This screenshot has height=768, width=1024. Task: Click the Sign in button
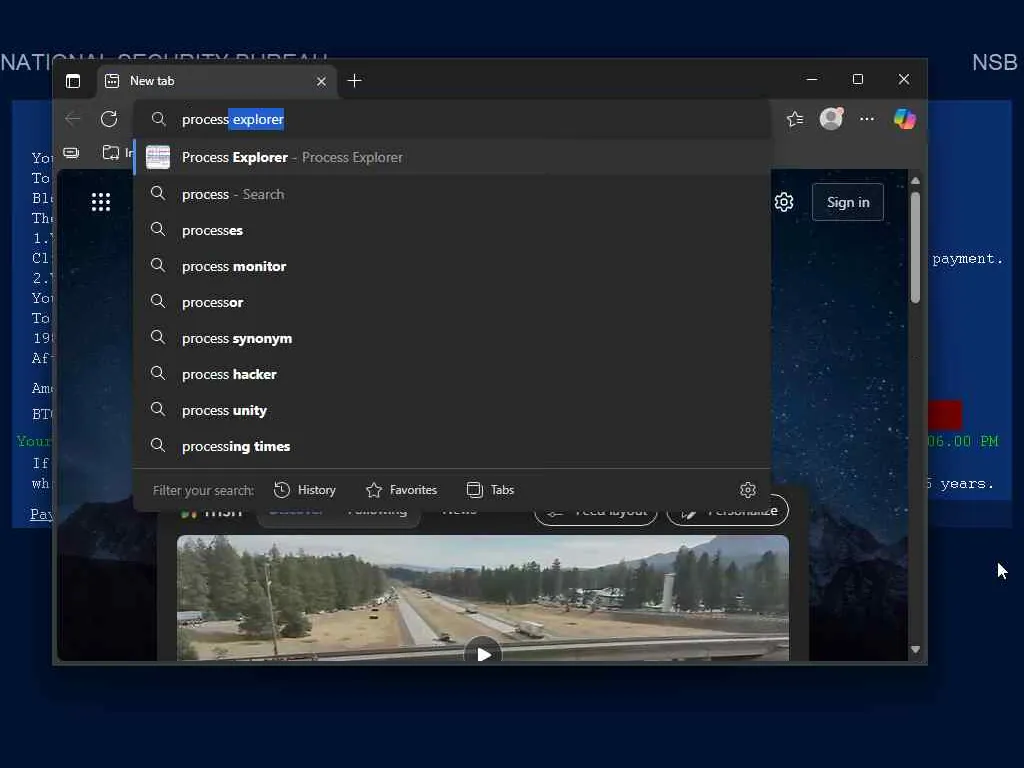(848, 202)
